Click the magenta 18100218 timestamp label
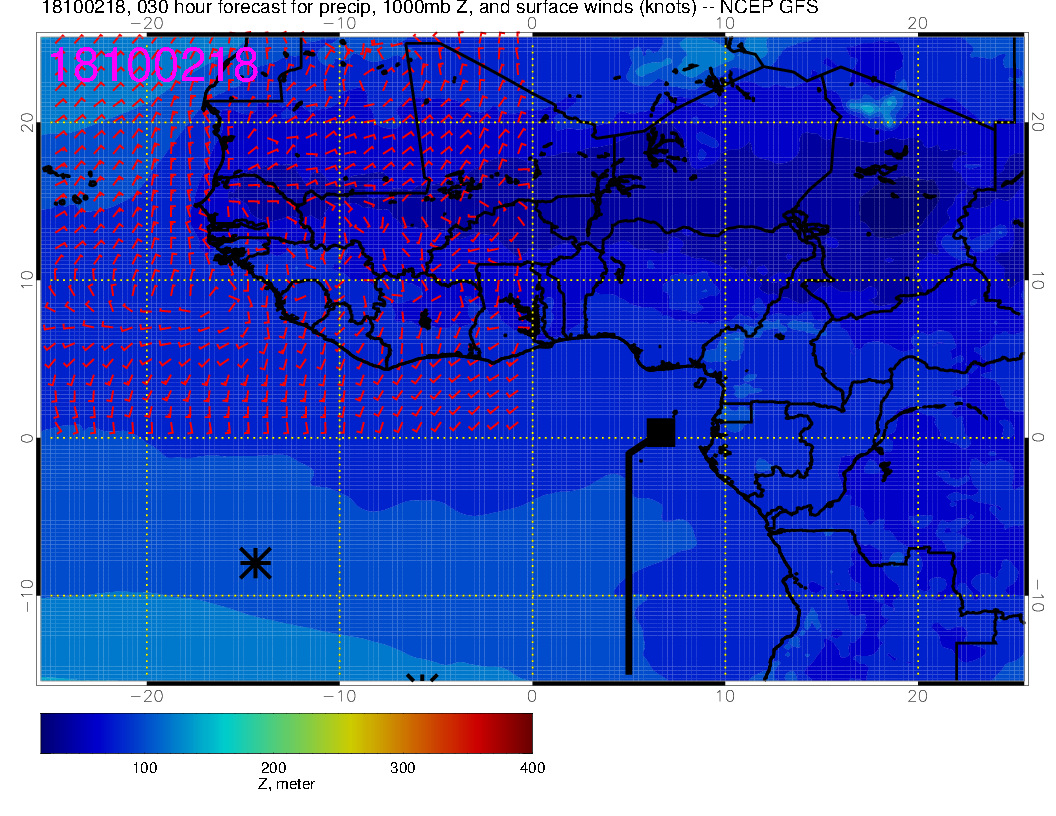The height and width of the screenshot is (816, 1056). click(x=154, y=66)
